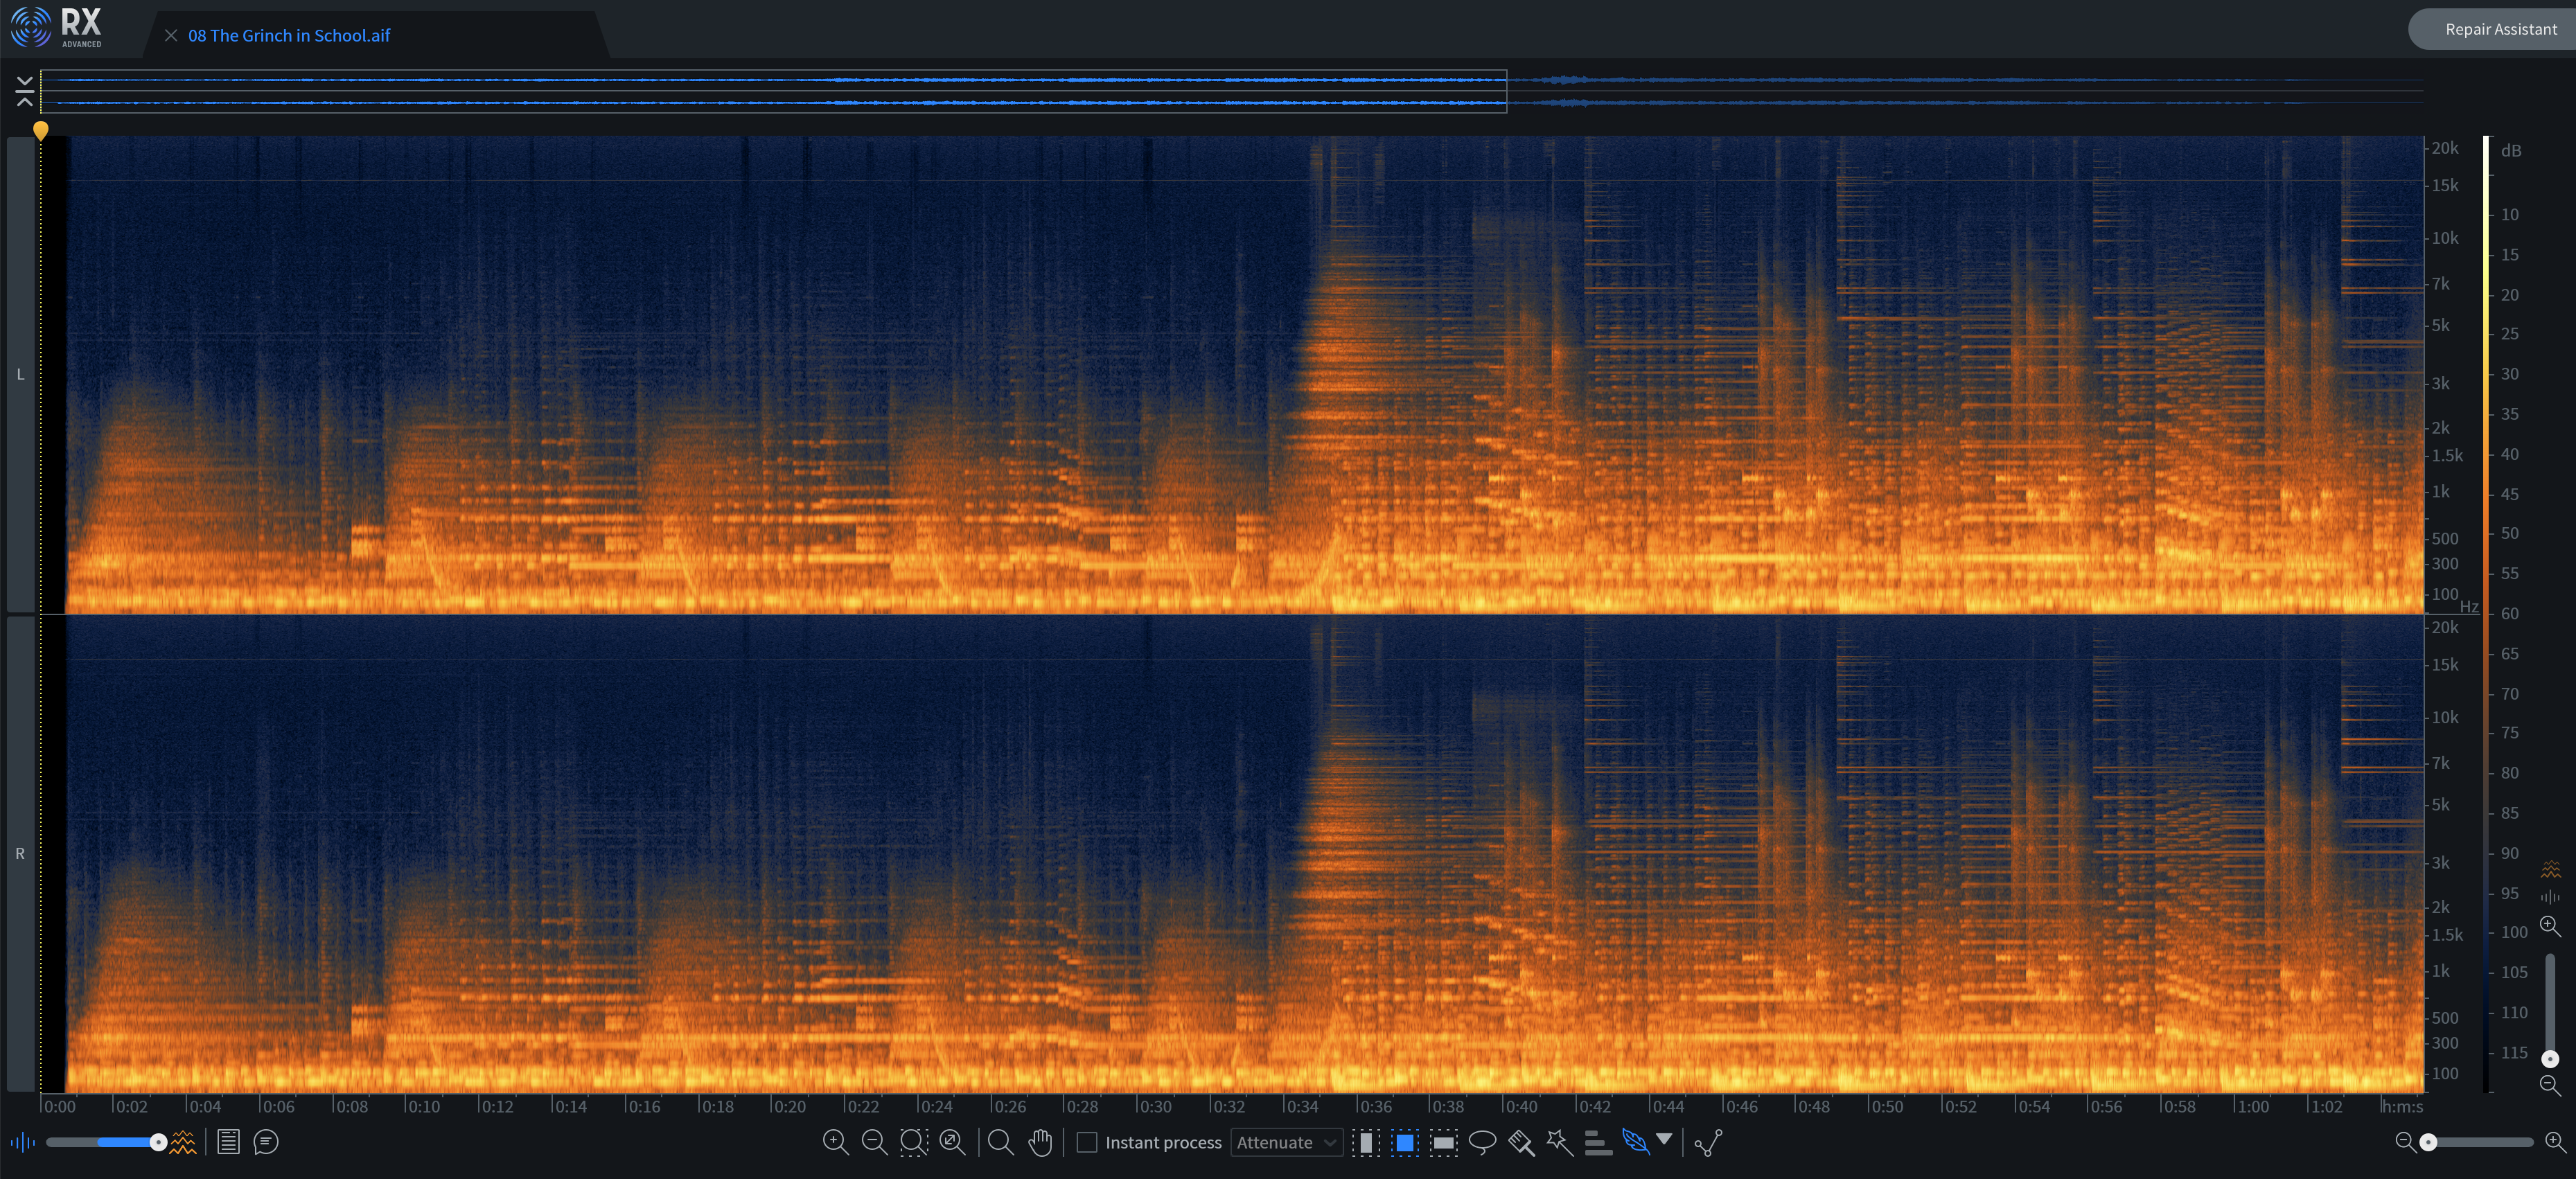Select the Magic Wand tool
2576x1179 pixels.
(x=1559, y=1142)
